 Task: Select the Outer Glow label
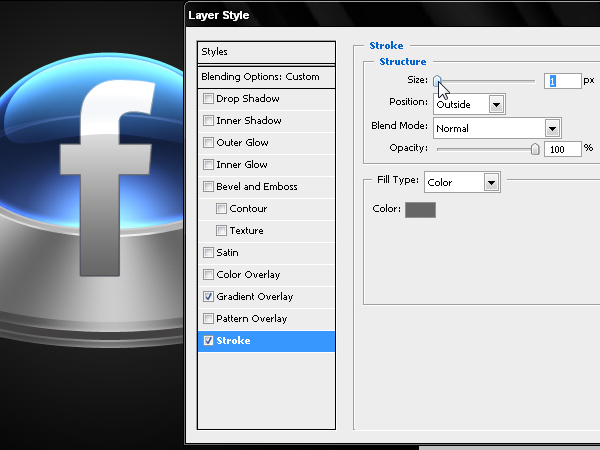click(x=242, y=143)
